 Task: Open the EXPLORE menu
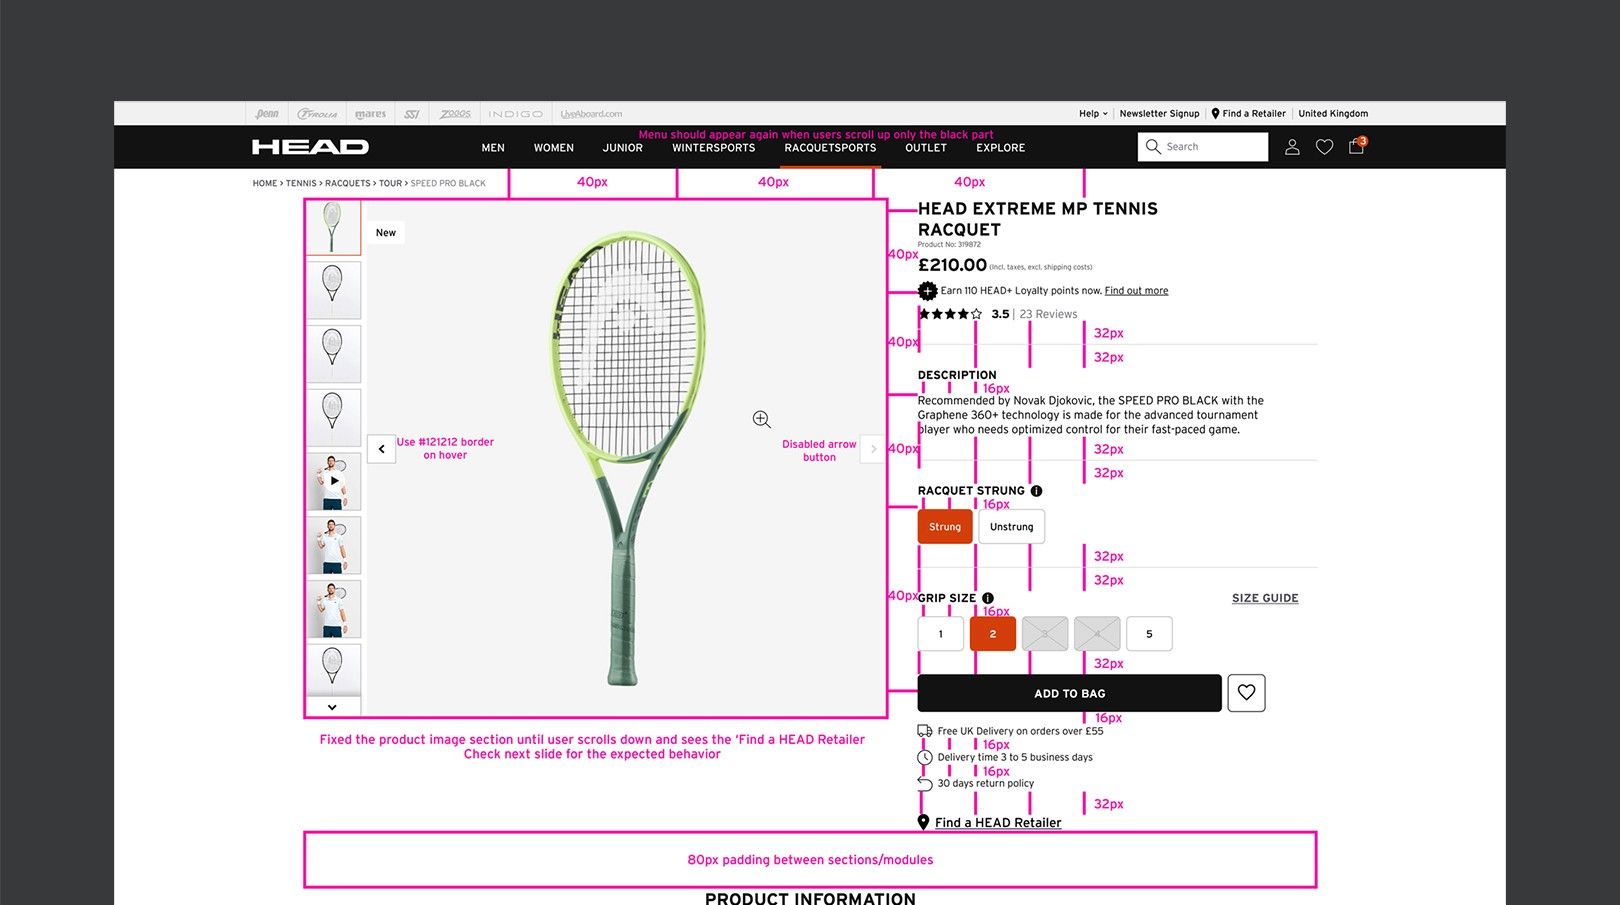click(1001, 148)
